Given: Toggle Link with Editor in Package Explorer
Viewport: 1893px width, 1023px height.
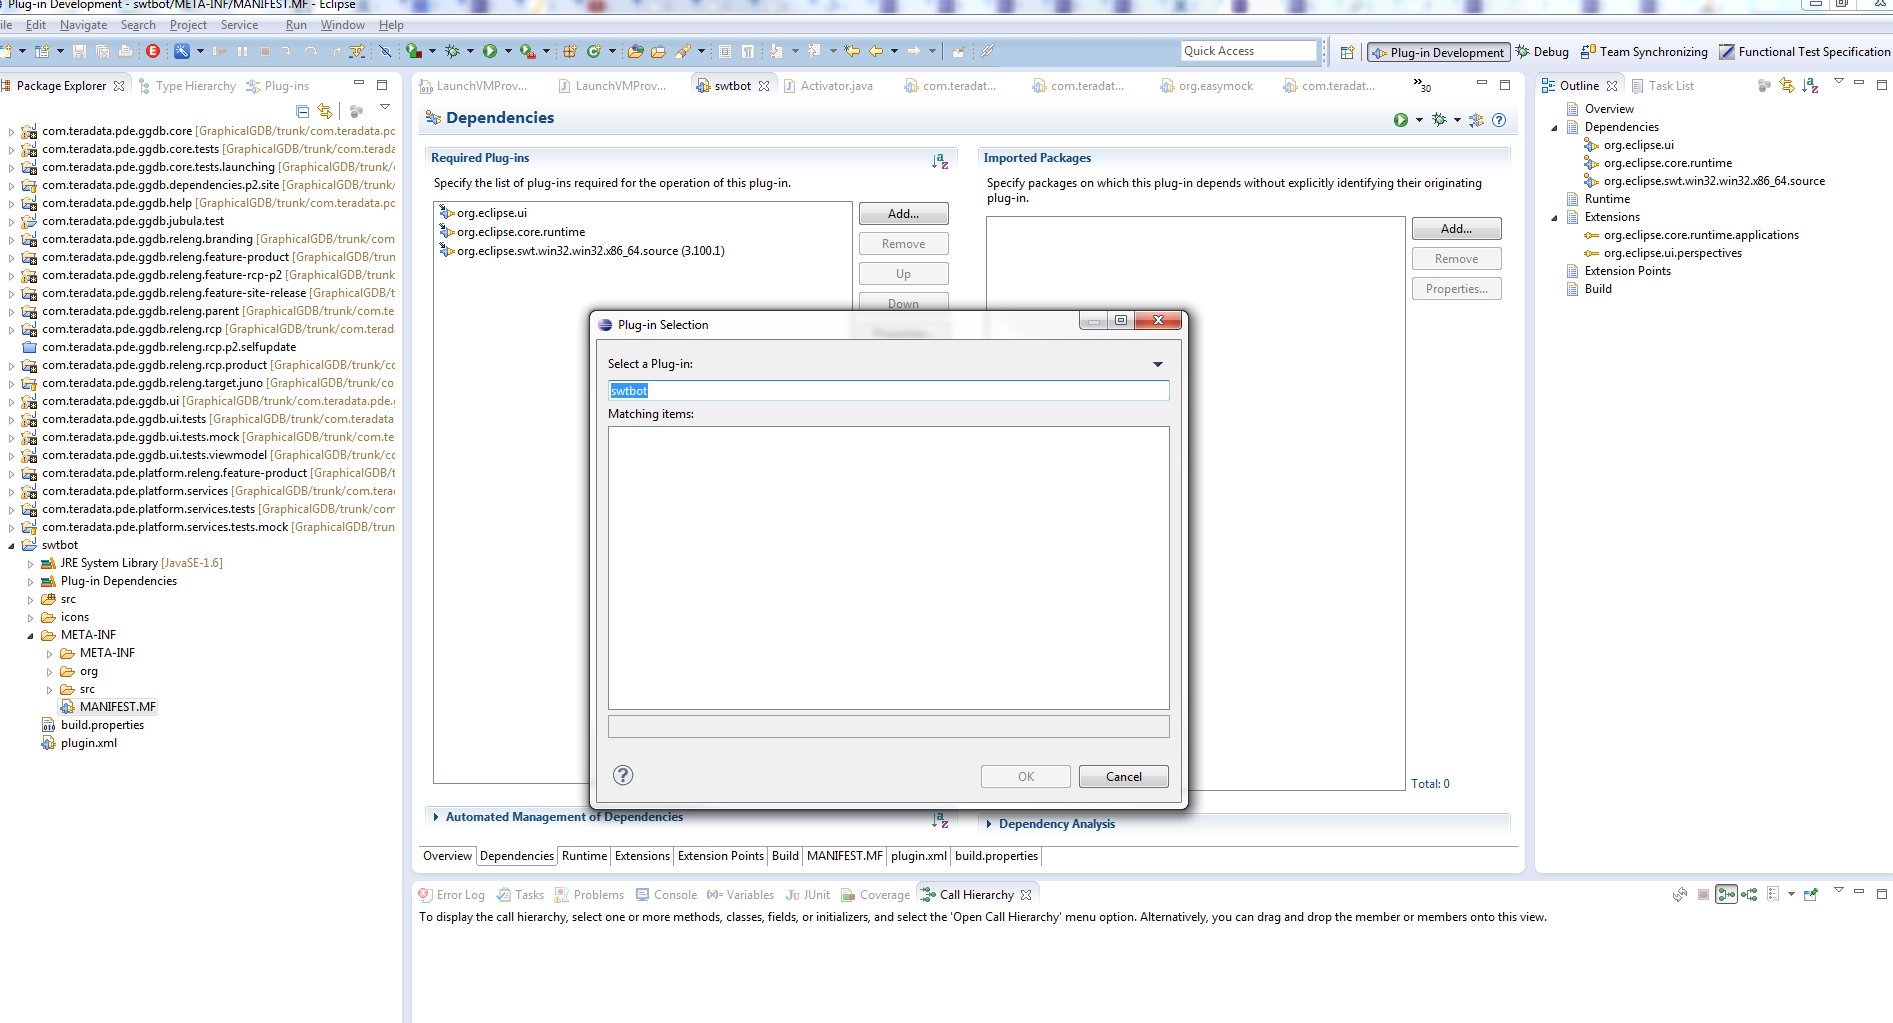Looking at the screenshot, I should pos(325,111).
